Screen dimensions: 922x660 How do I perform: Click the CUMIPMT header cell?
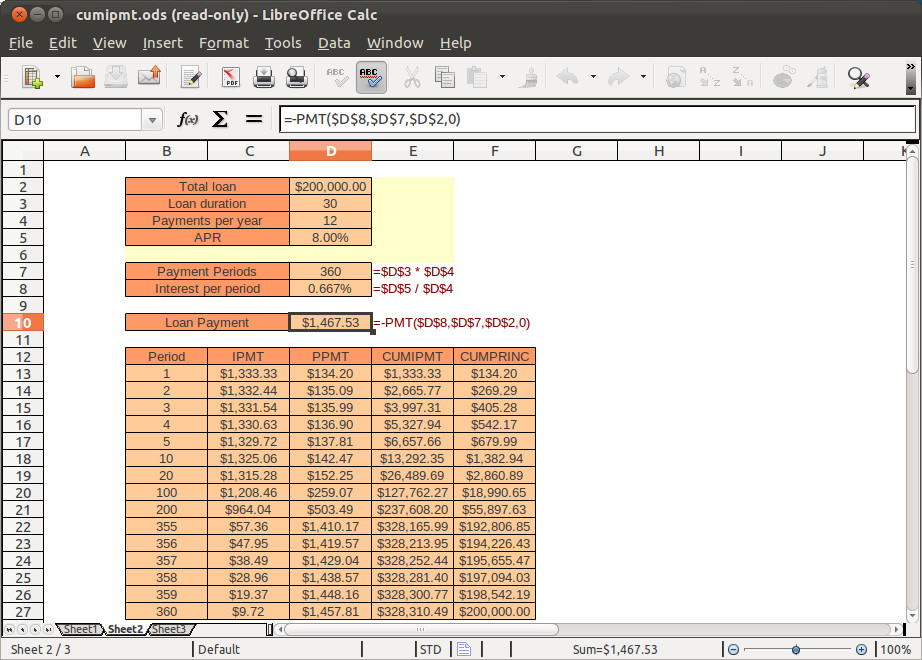(x=412, y=356)
